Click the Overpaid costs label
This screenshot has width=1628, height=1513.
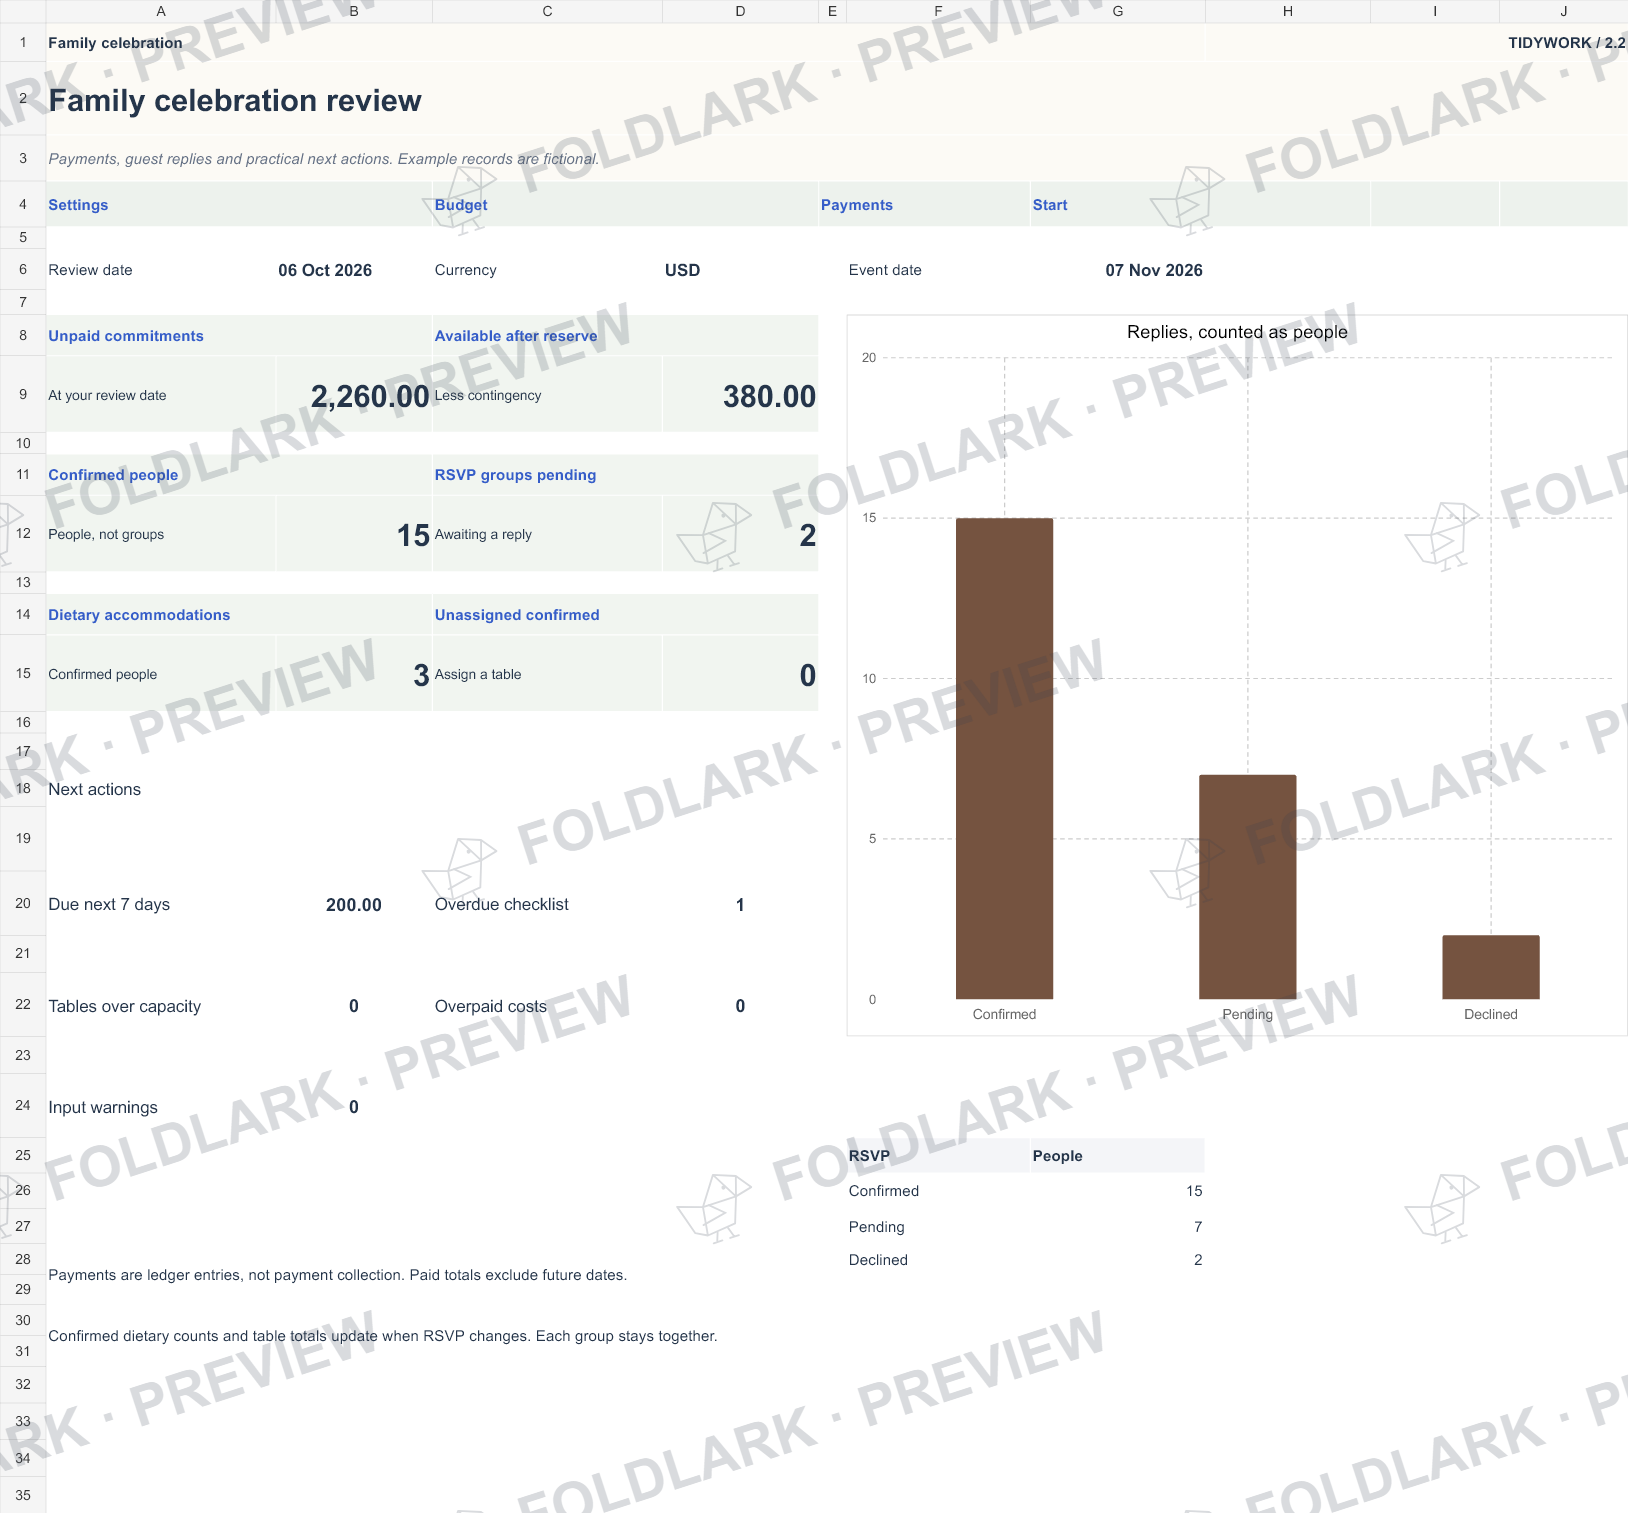(491, 1006)
